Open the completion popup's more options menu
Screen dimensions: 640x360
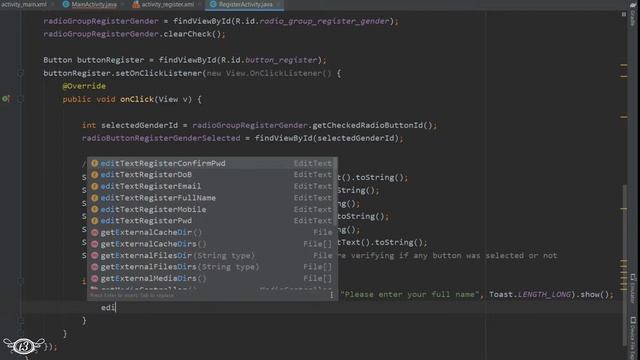(x=331, y=295)
